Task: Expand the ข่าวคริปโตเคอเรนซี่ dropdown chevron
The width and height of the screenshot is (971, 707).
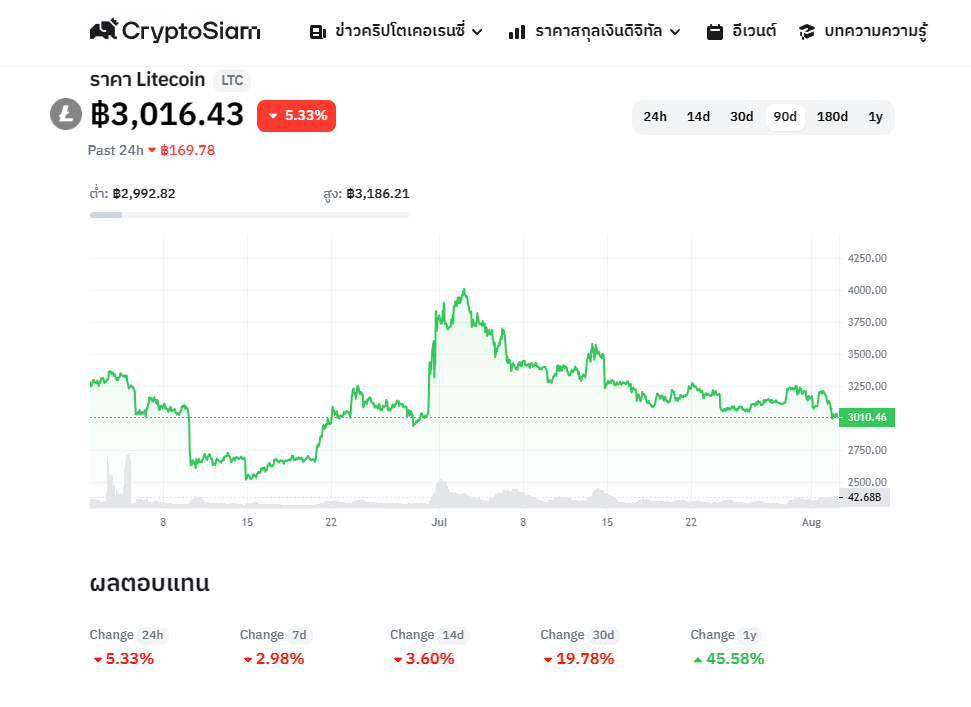Action: tap(477, 32)
